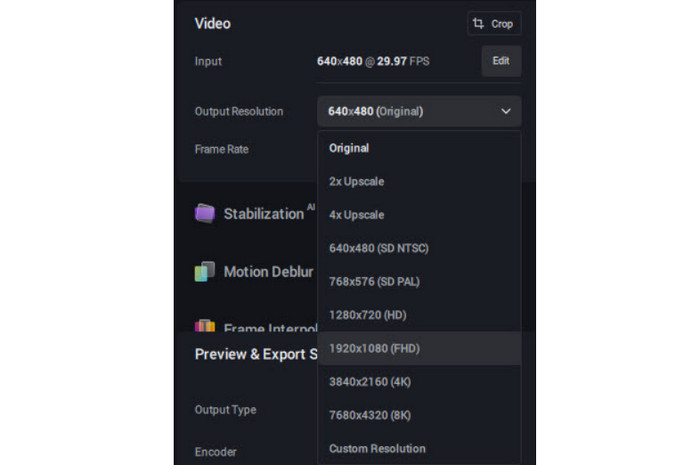Select 768x576 (SD PAL) option
700x465 pixels.
(x=419, y=282)
